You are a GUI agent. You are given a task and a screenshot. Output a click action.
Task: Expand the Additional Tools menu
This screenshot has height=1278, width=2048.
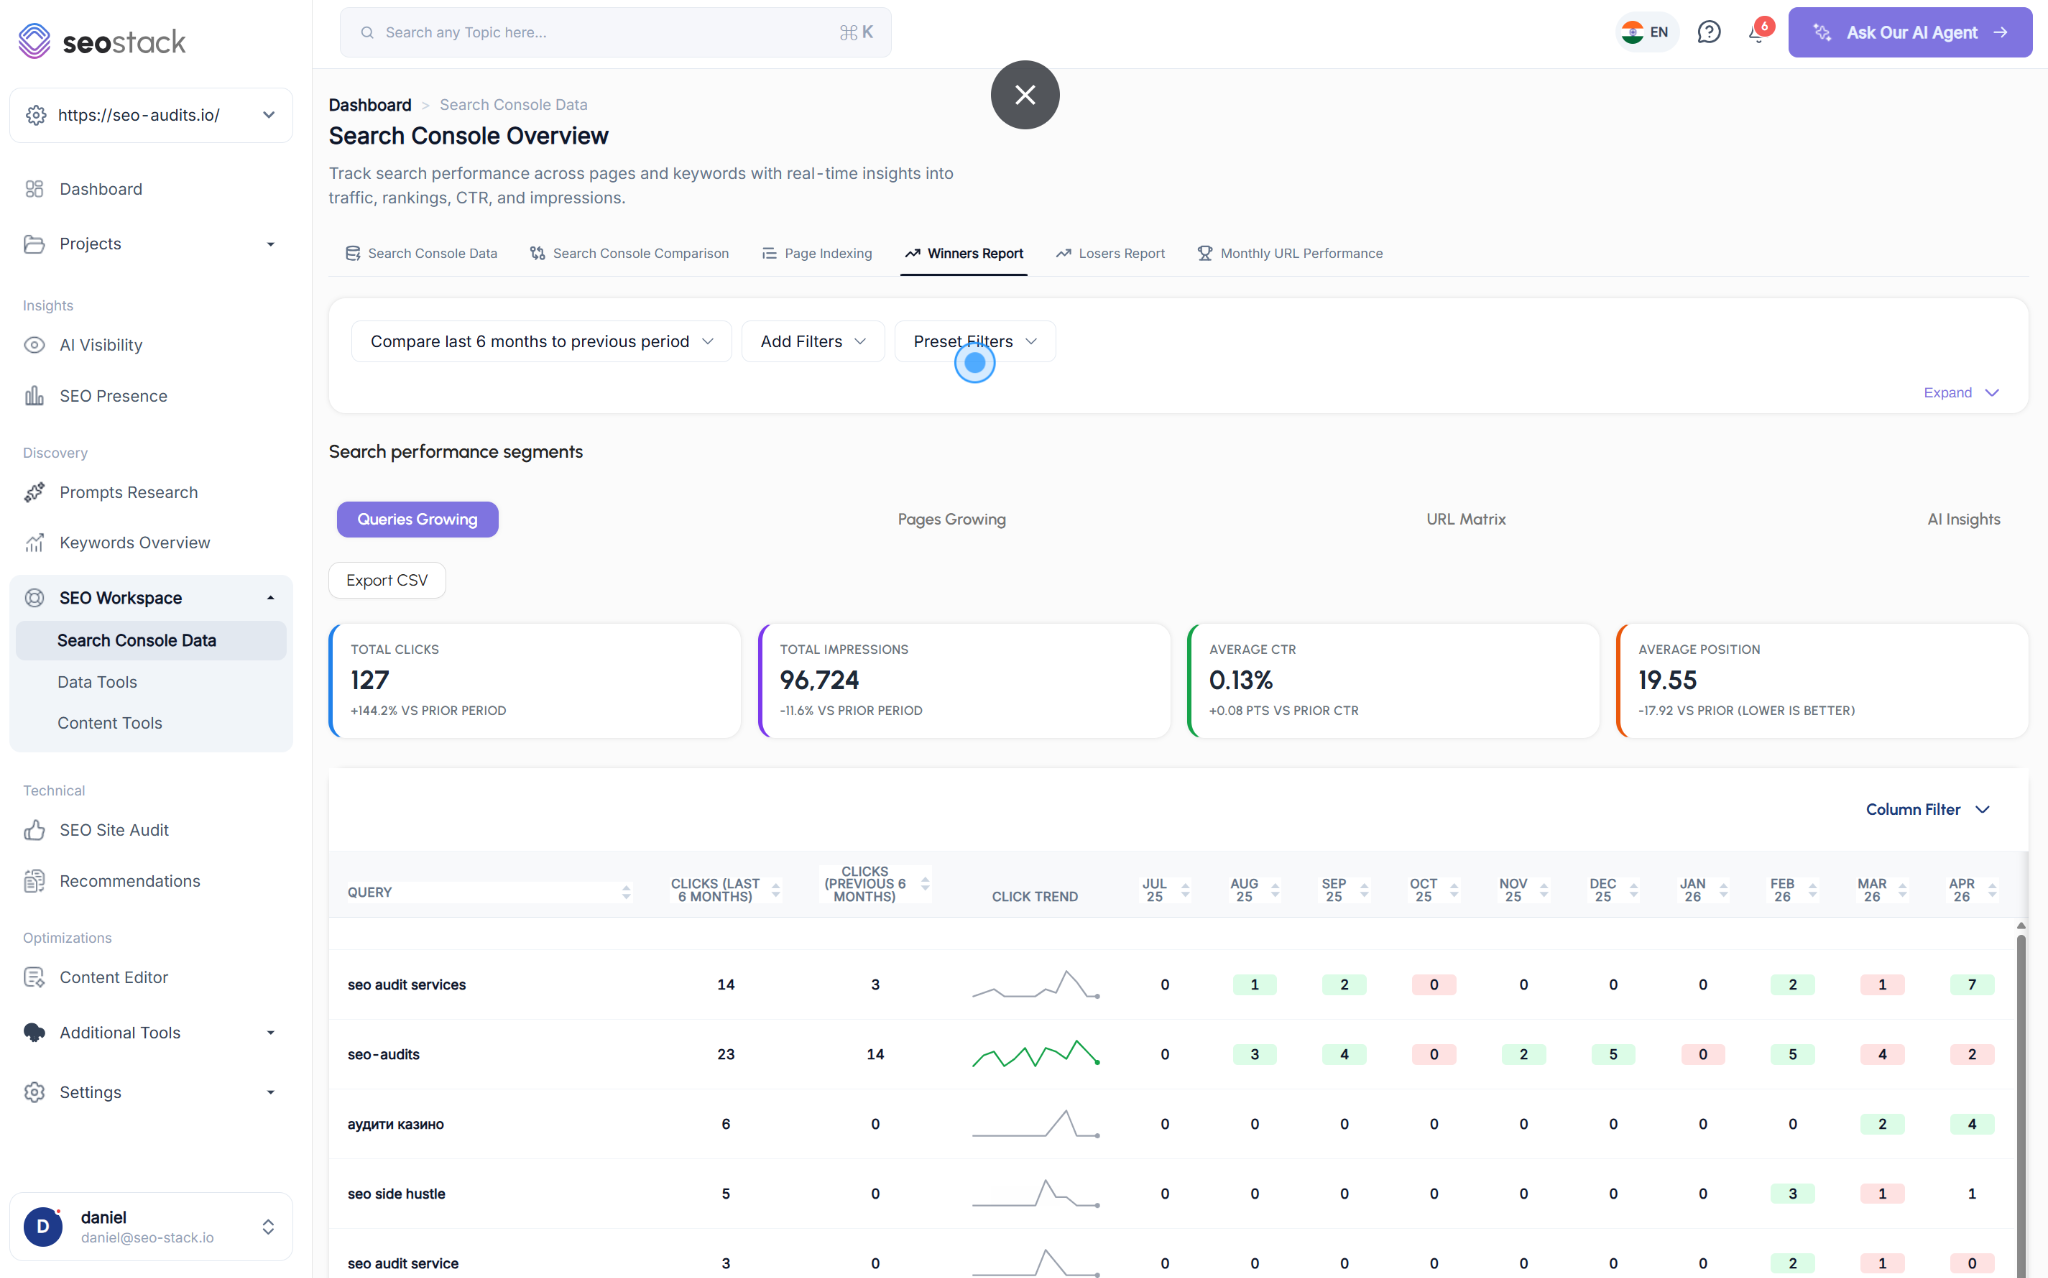tap(270, 1033)
